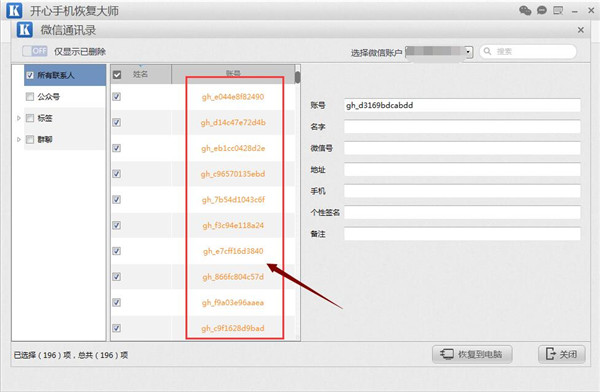
Task: Select account gh_c96570135ebd
Action: tap(233, 174)
